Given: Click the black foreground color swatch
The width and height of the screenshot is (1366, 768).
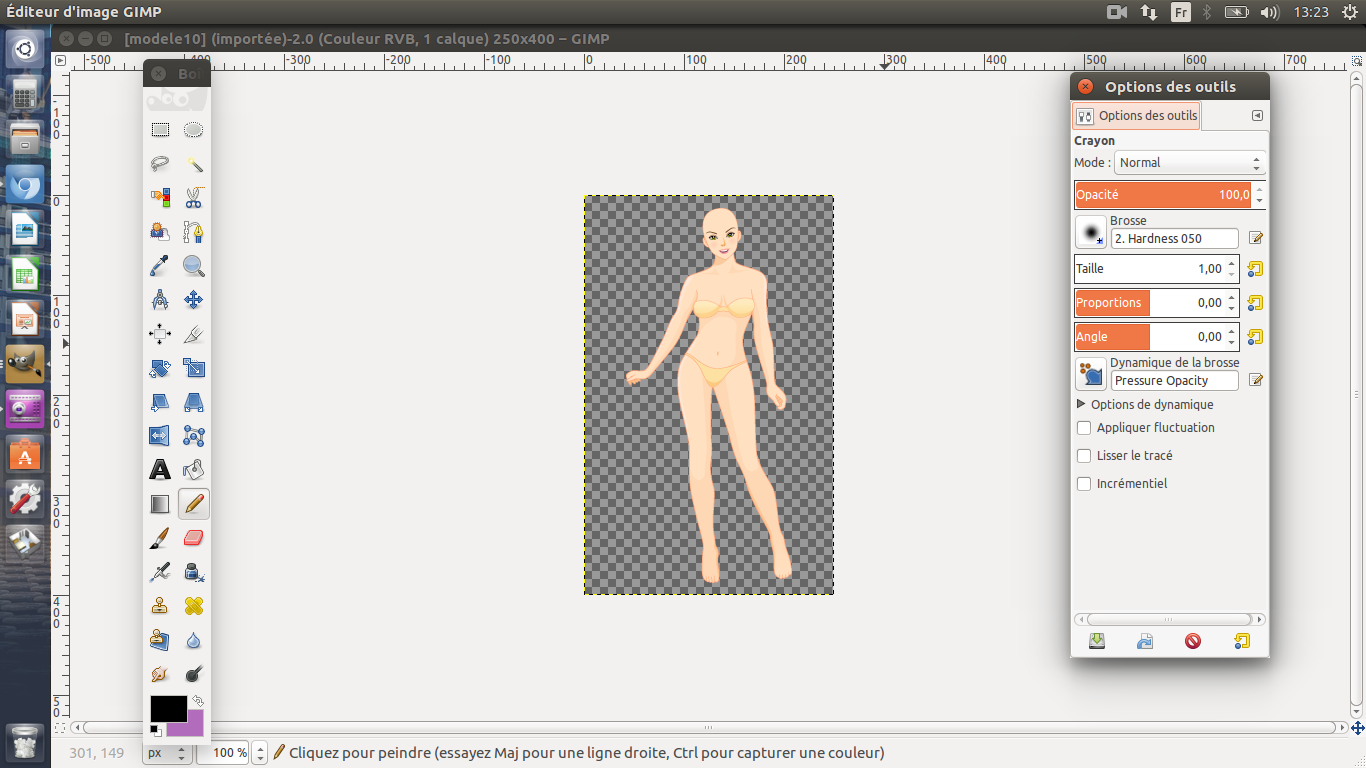Looking at the screenshot, I should 166,708.
